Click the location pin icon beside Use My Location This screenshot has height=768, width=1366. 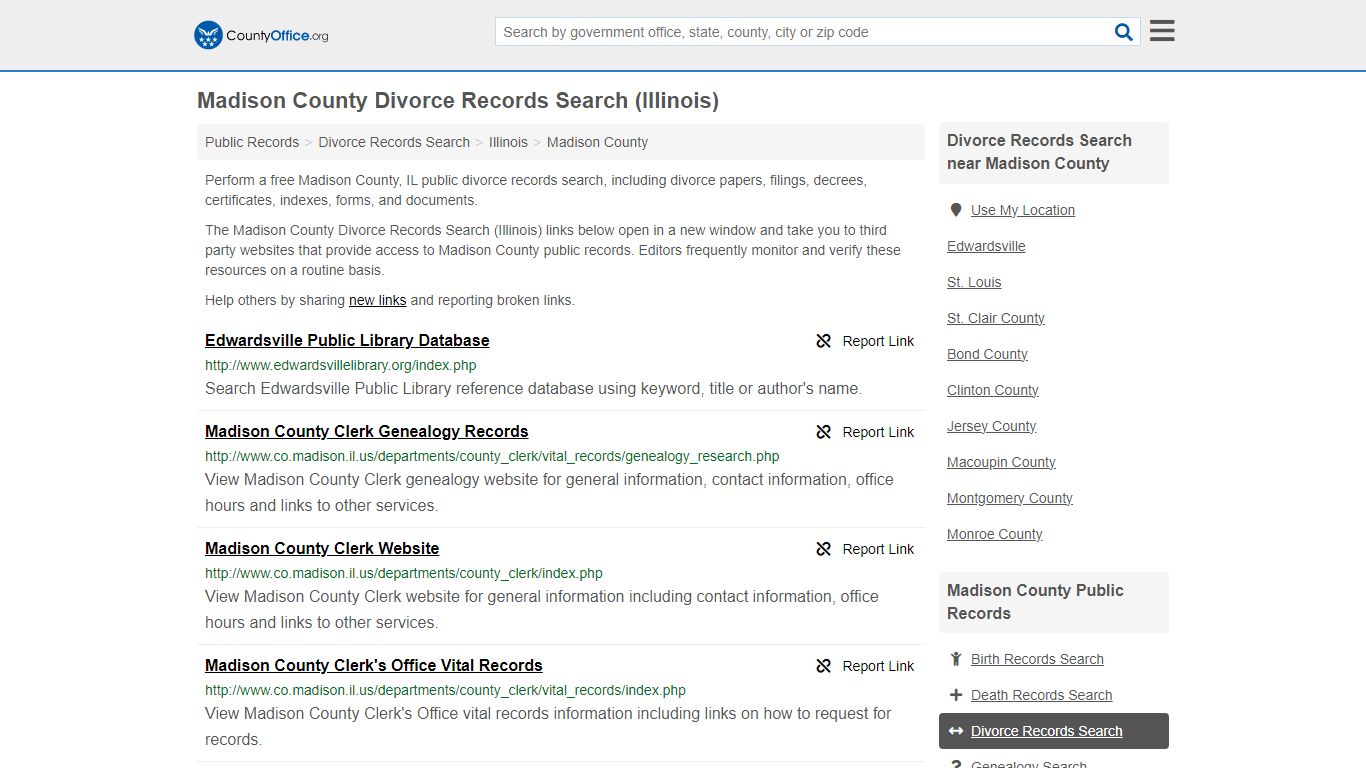pyautogui.click(x=956, y=210)
